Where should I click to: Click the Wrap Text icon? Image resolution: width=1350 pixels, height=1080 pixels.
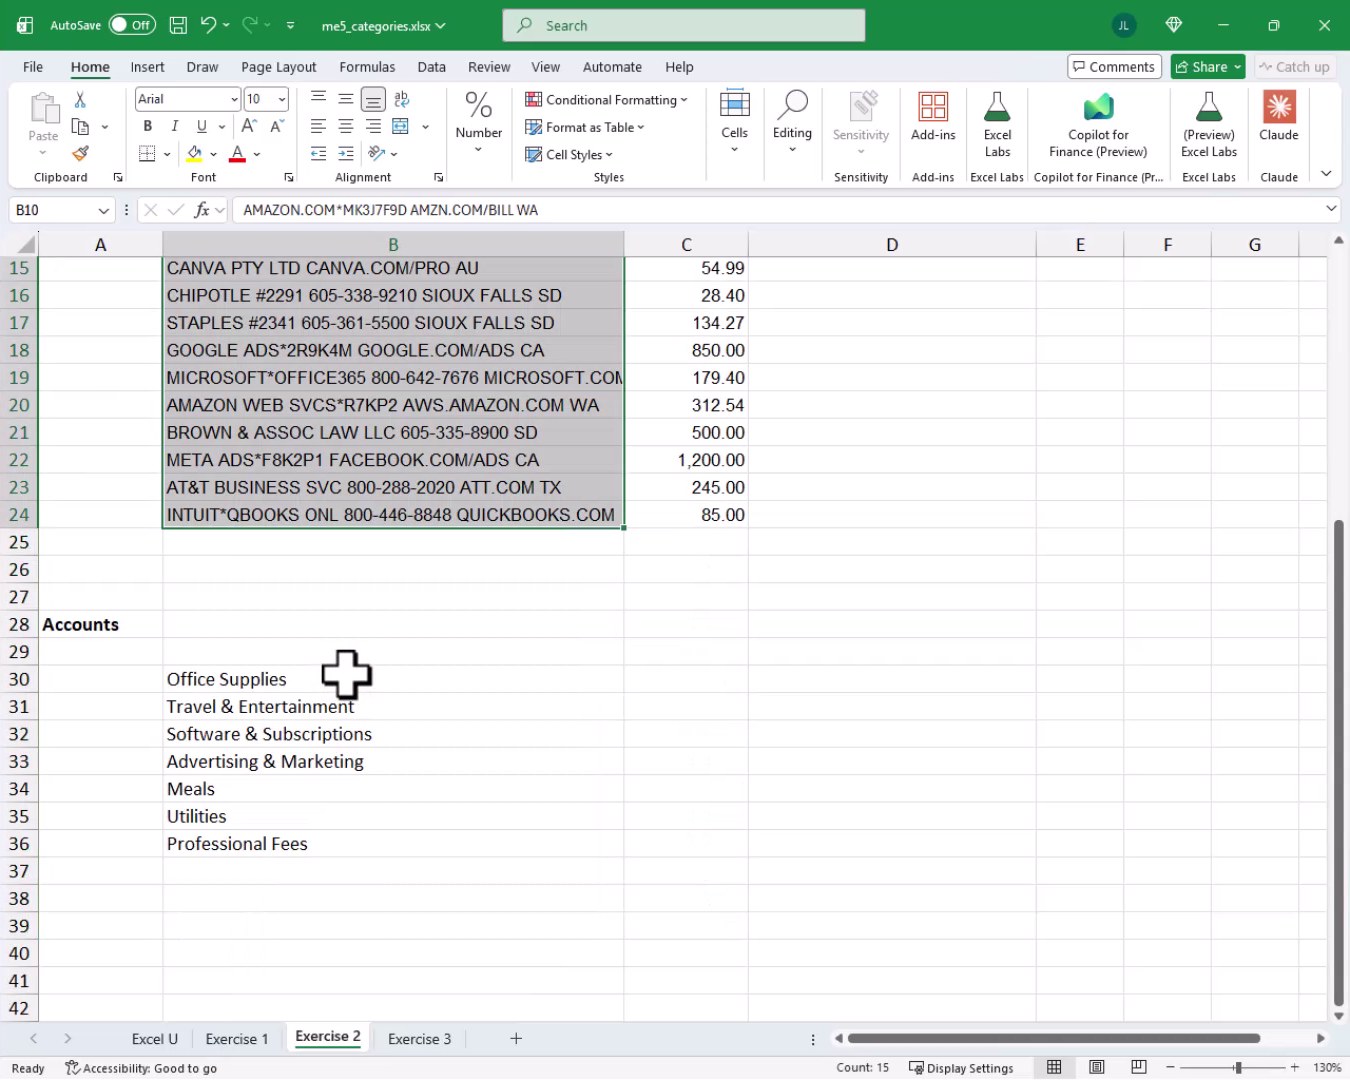click(x=401, y=99)
